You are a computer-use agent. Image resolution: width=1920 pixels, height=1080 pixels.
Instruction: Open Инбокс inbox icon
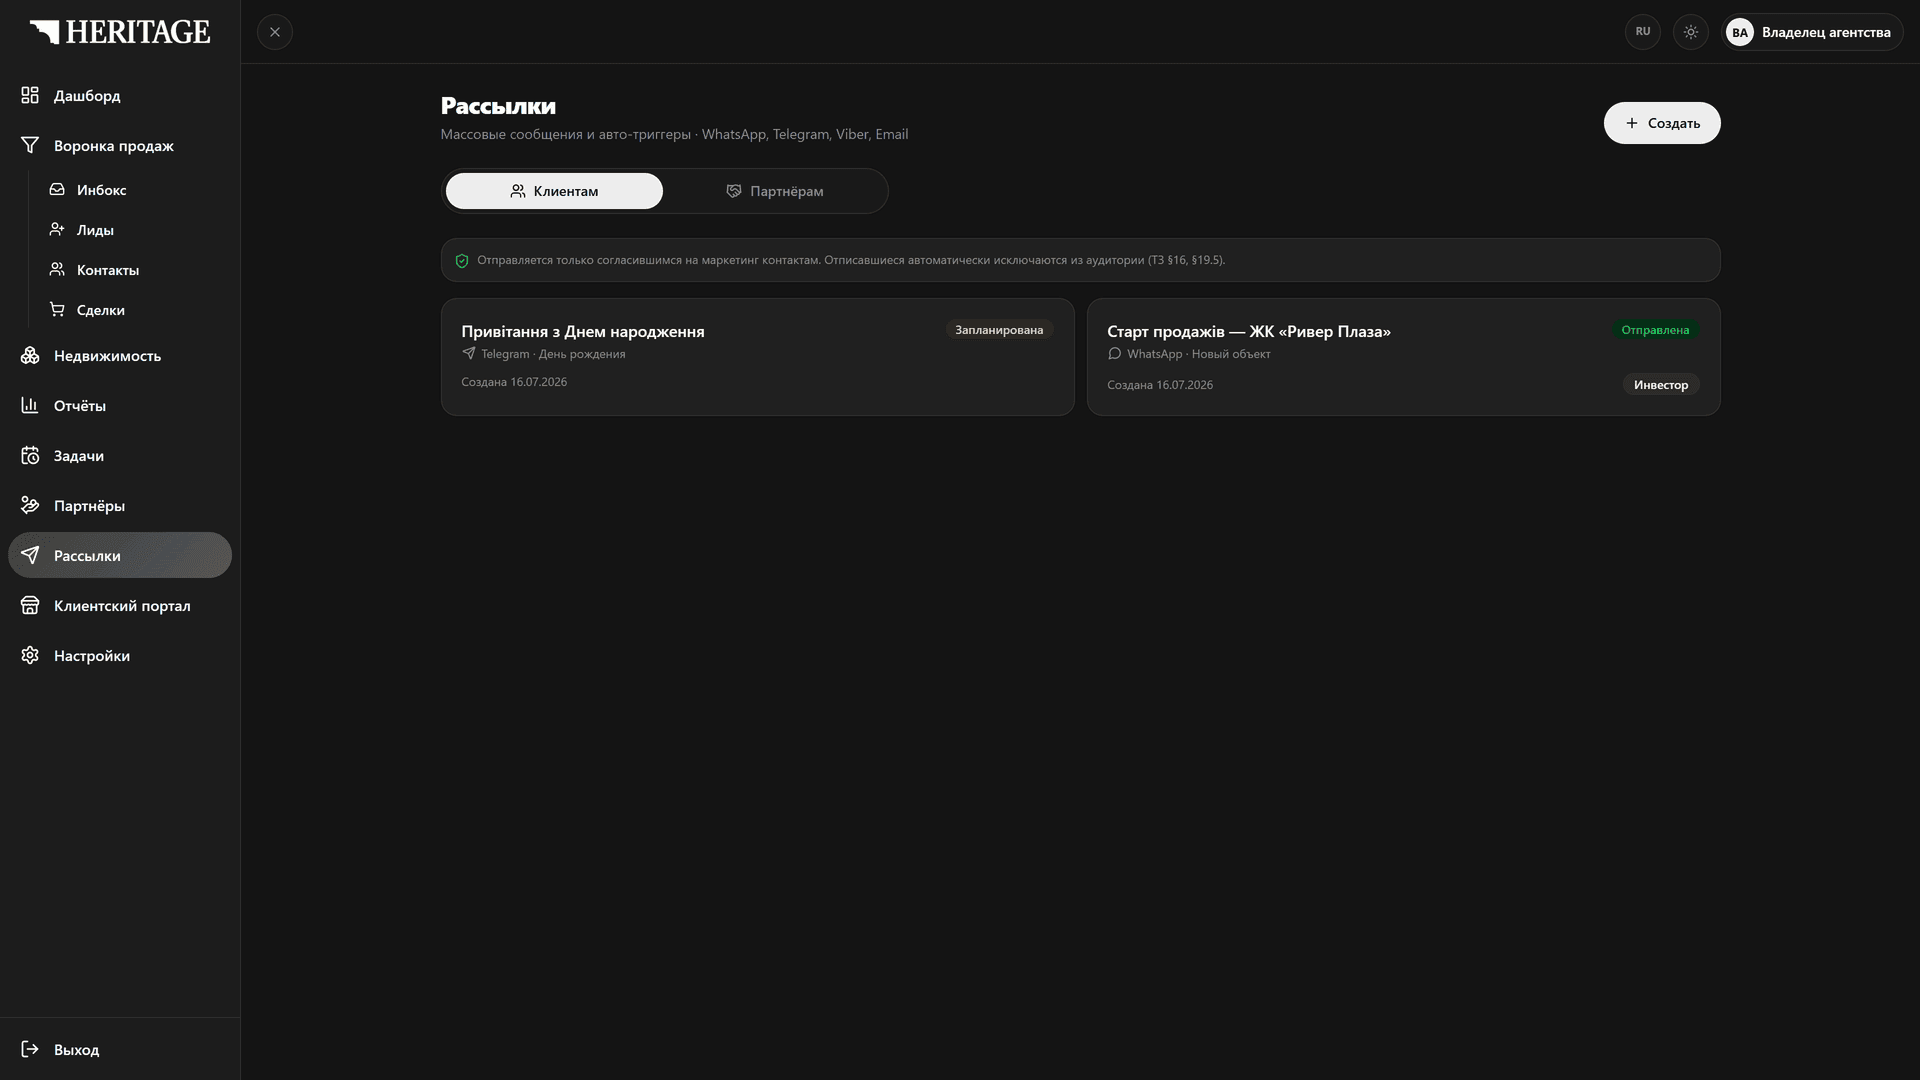pos(57,189)
